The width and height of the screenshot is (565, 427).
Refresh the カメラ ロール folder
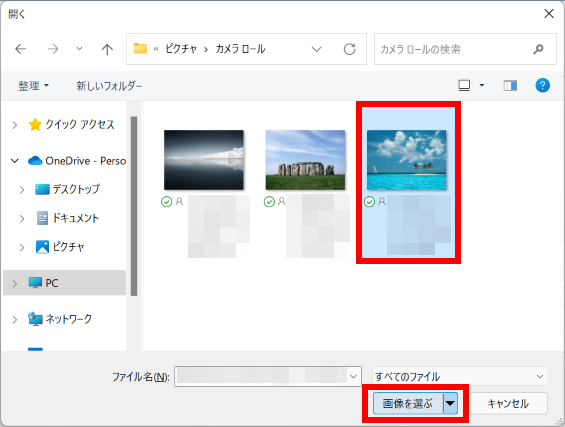click(x=350, y=49)
